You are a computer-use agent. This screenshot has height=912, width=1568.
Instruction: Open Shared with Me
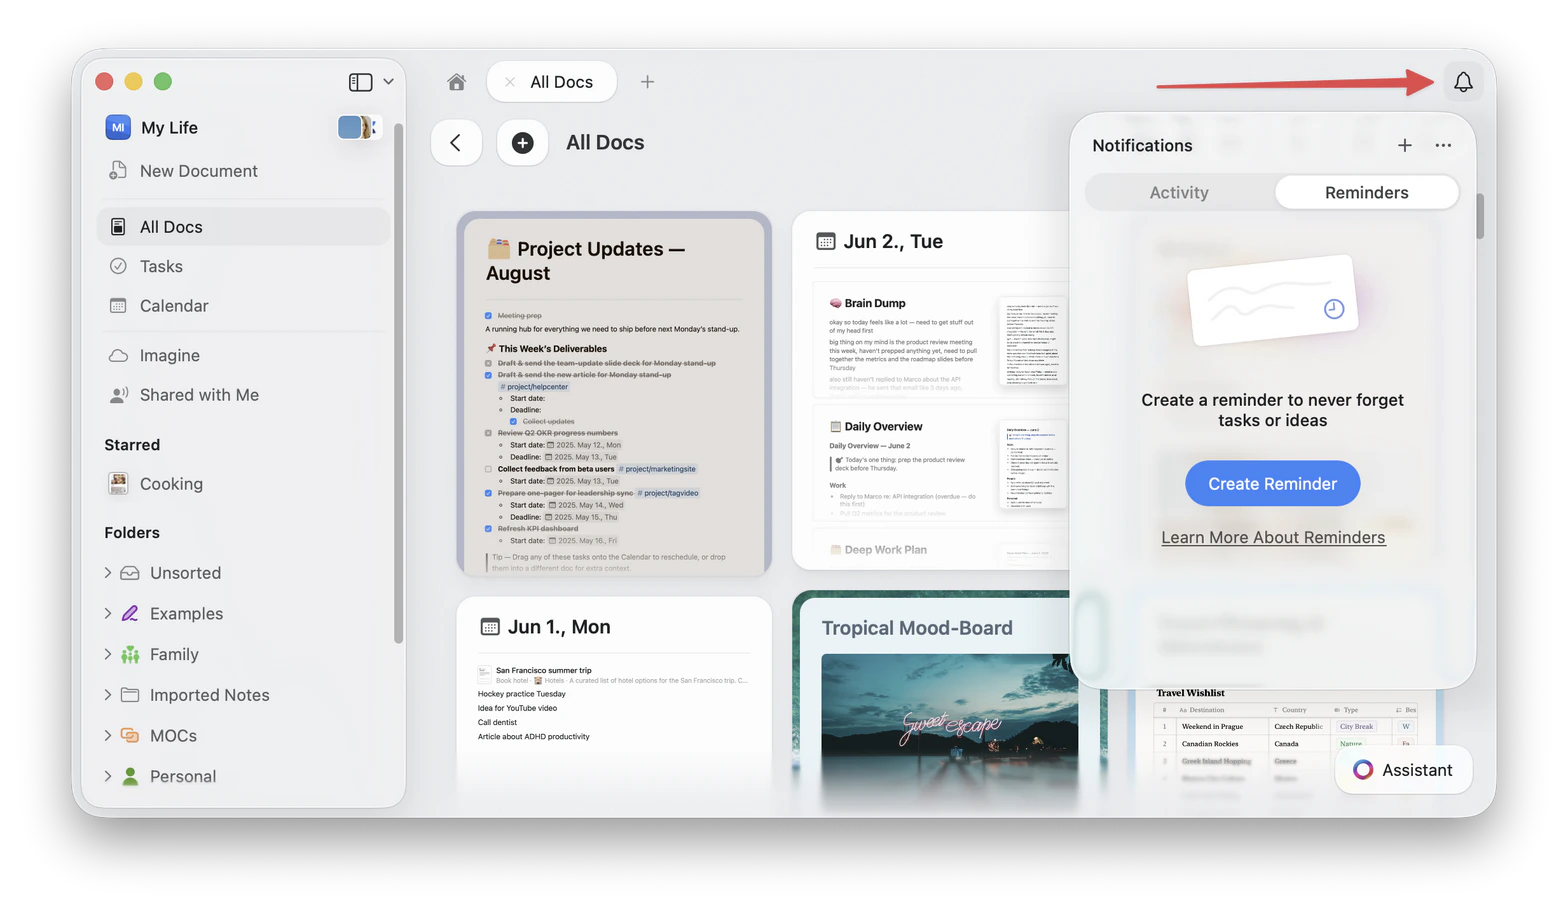coord(243,395)
